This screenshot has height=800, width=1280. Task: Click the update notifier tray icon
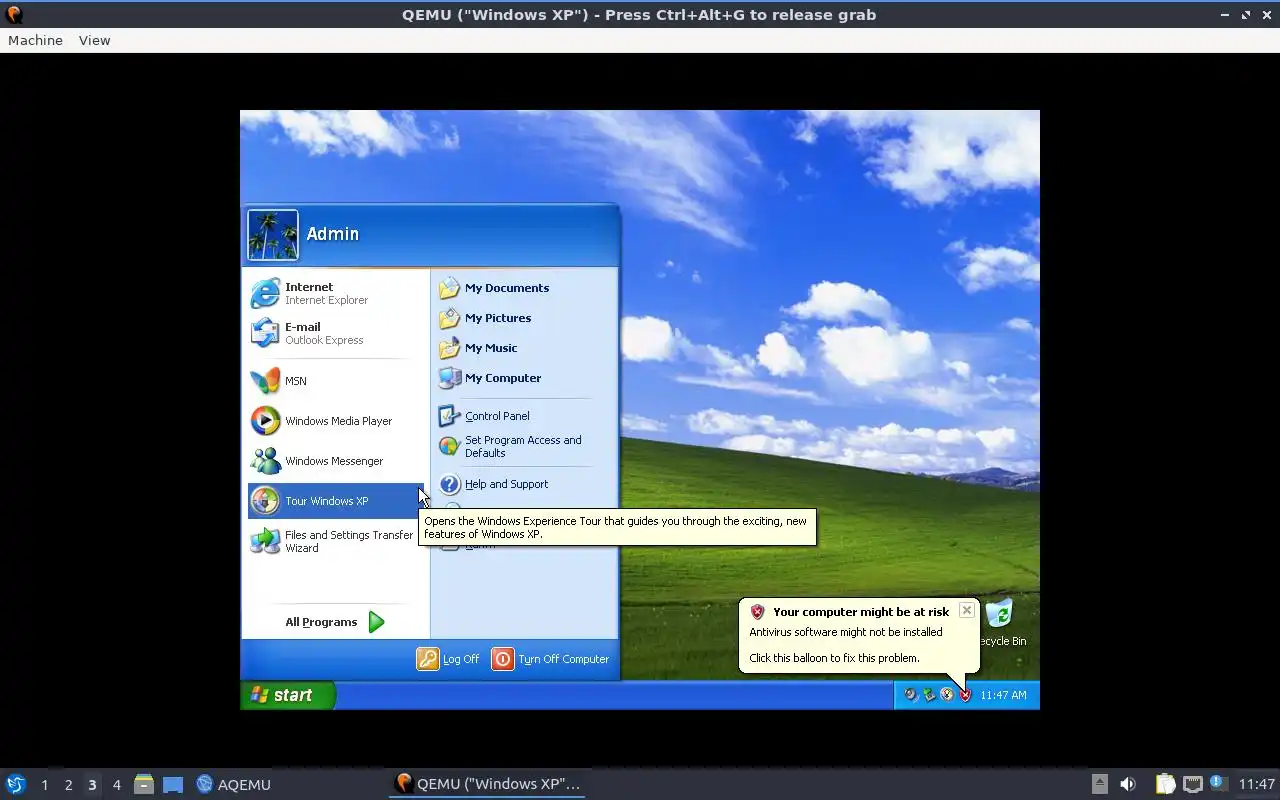1218,783
